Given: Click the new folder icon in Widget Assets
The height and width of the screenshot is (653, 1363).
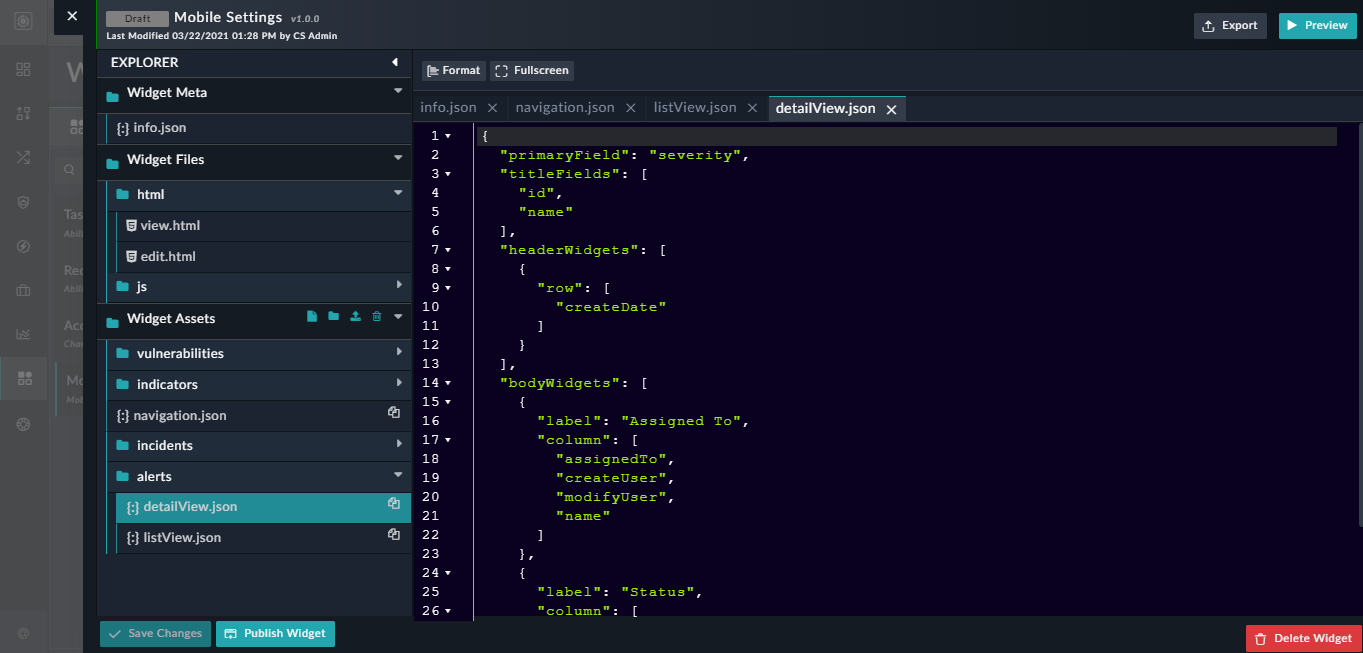Looking at the screenshot, I should pyautogui.click(x=333, y=317).
